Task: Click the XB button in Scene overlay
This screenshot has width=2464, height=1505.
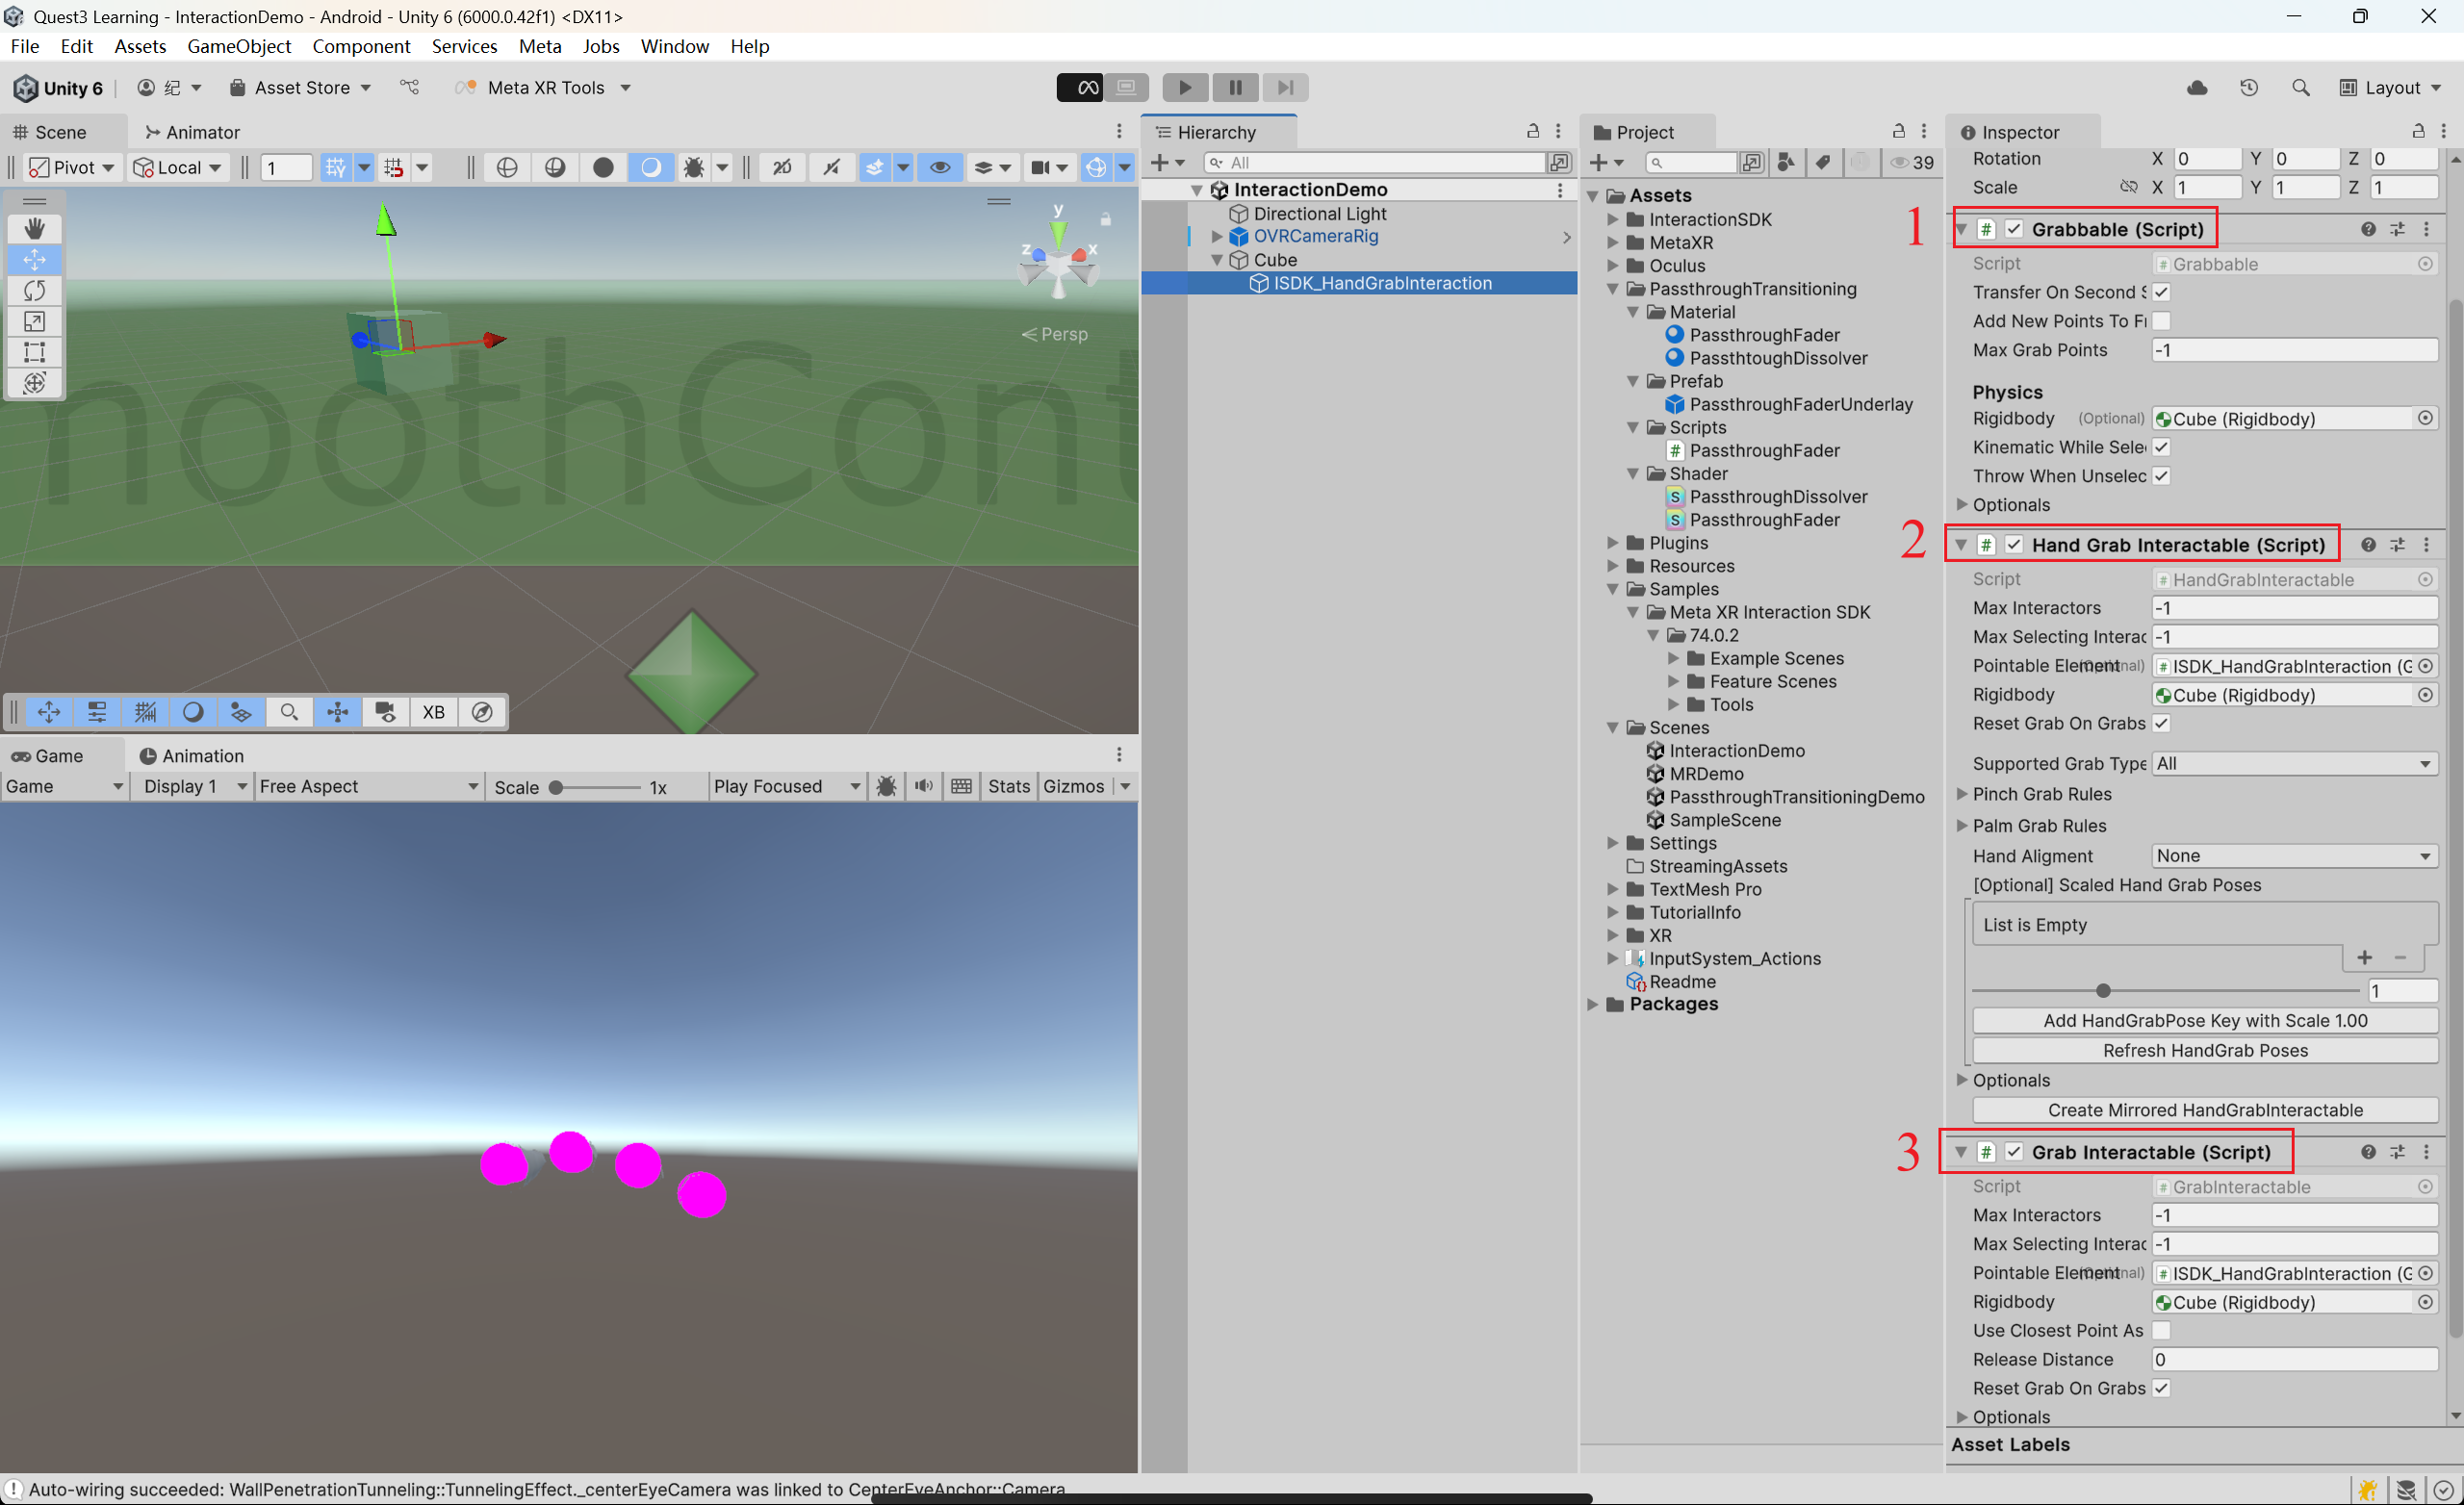Action: tap(433, 712)
